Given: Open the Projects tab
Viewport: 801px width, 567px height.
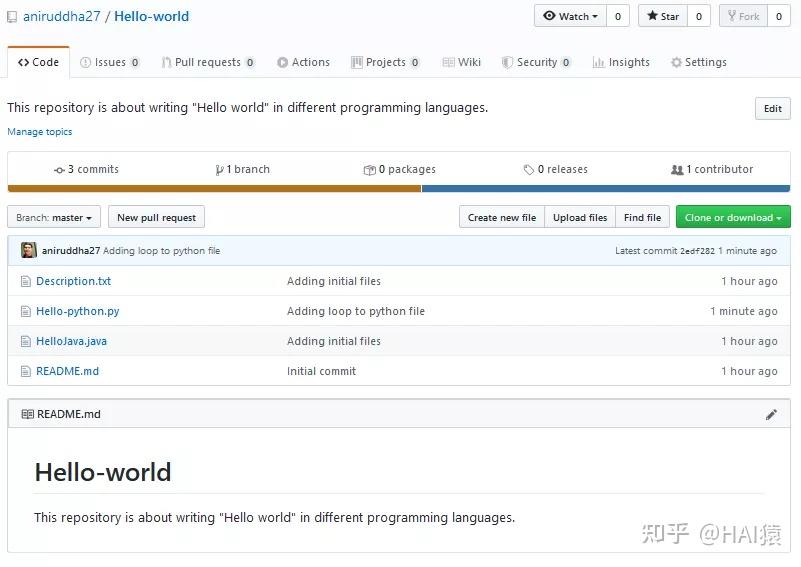Looking at the screenshot, I should 386,62.
